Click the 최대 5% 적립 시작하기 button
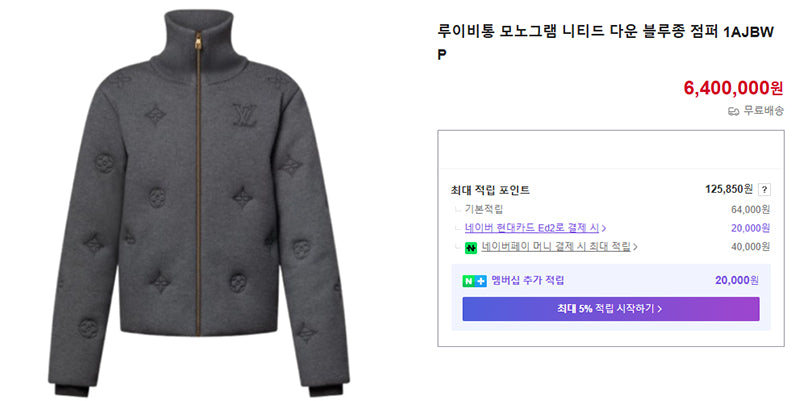Image resolution: width=800 pixels, height=401 pixels. 611,309
